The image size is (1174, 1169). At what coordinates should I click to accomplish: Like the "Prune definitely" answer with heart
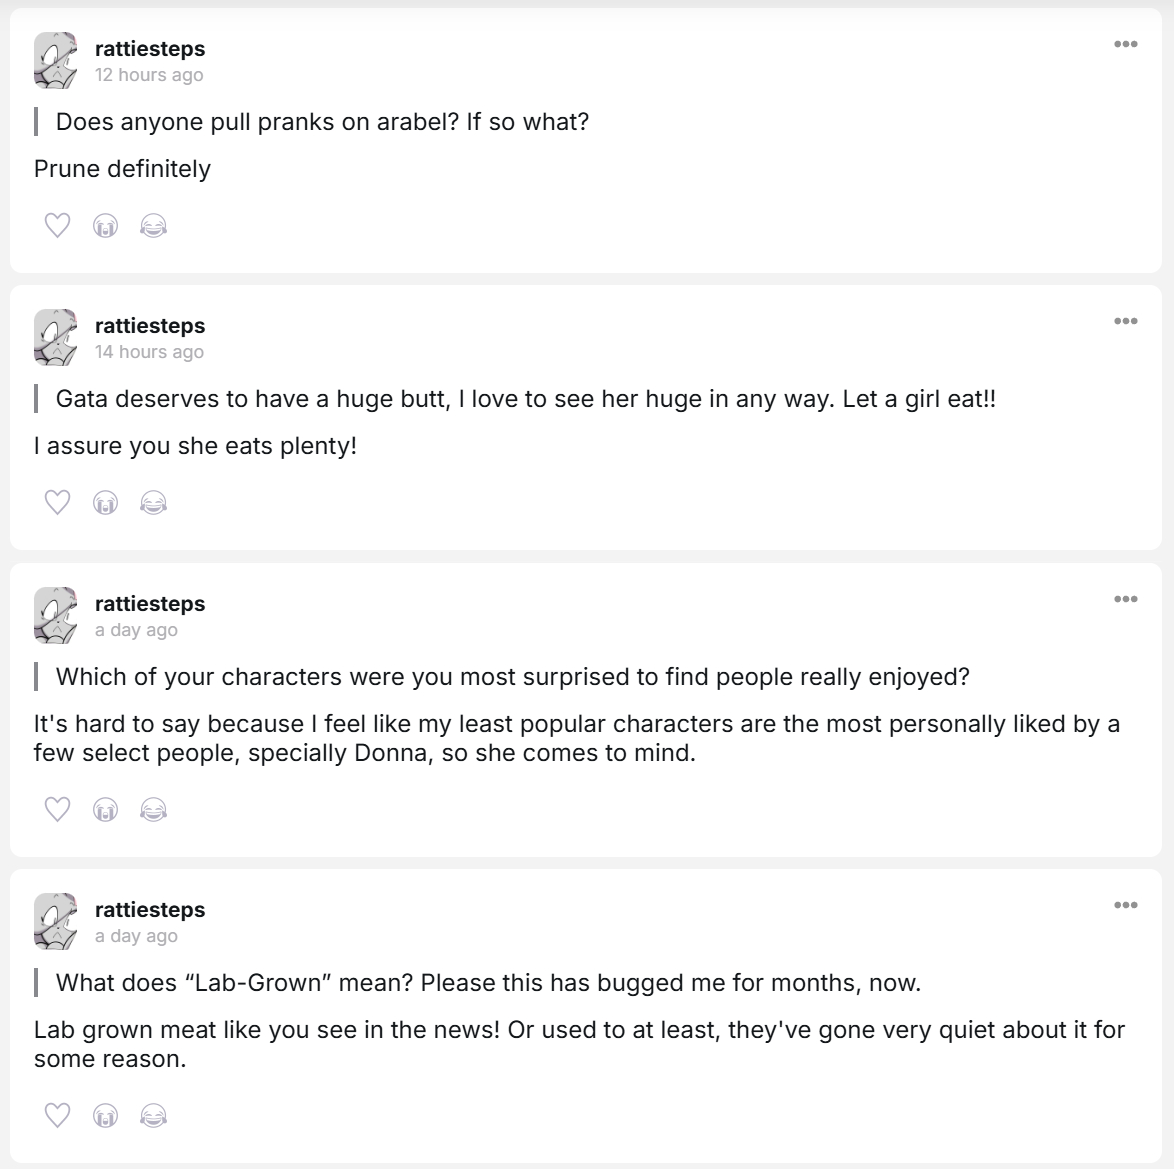click(x=58, y=226)
